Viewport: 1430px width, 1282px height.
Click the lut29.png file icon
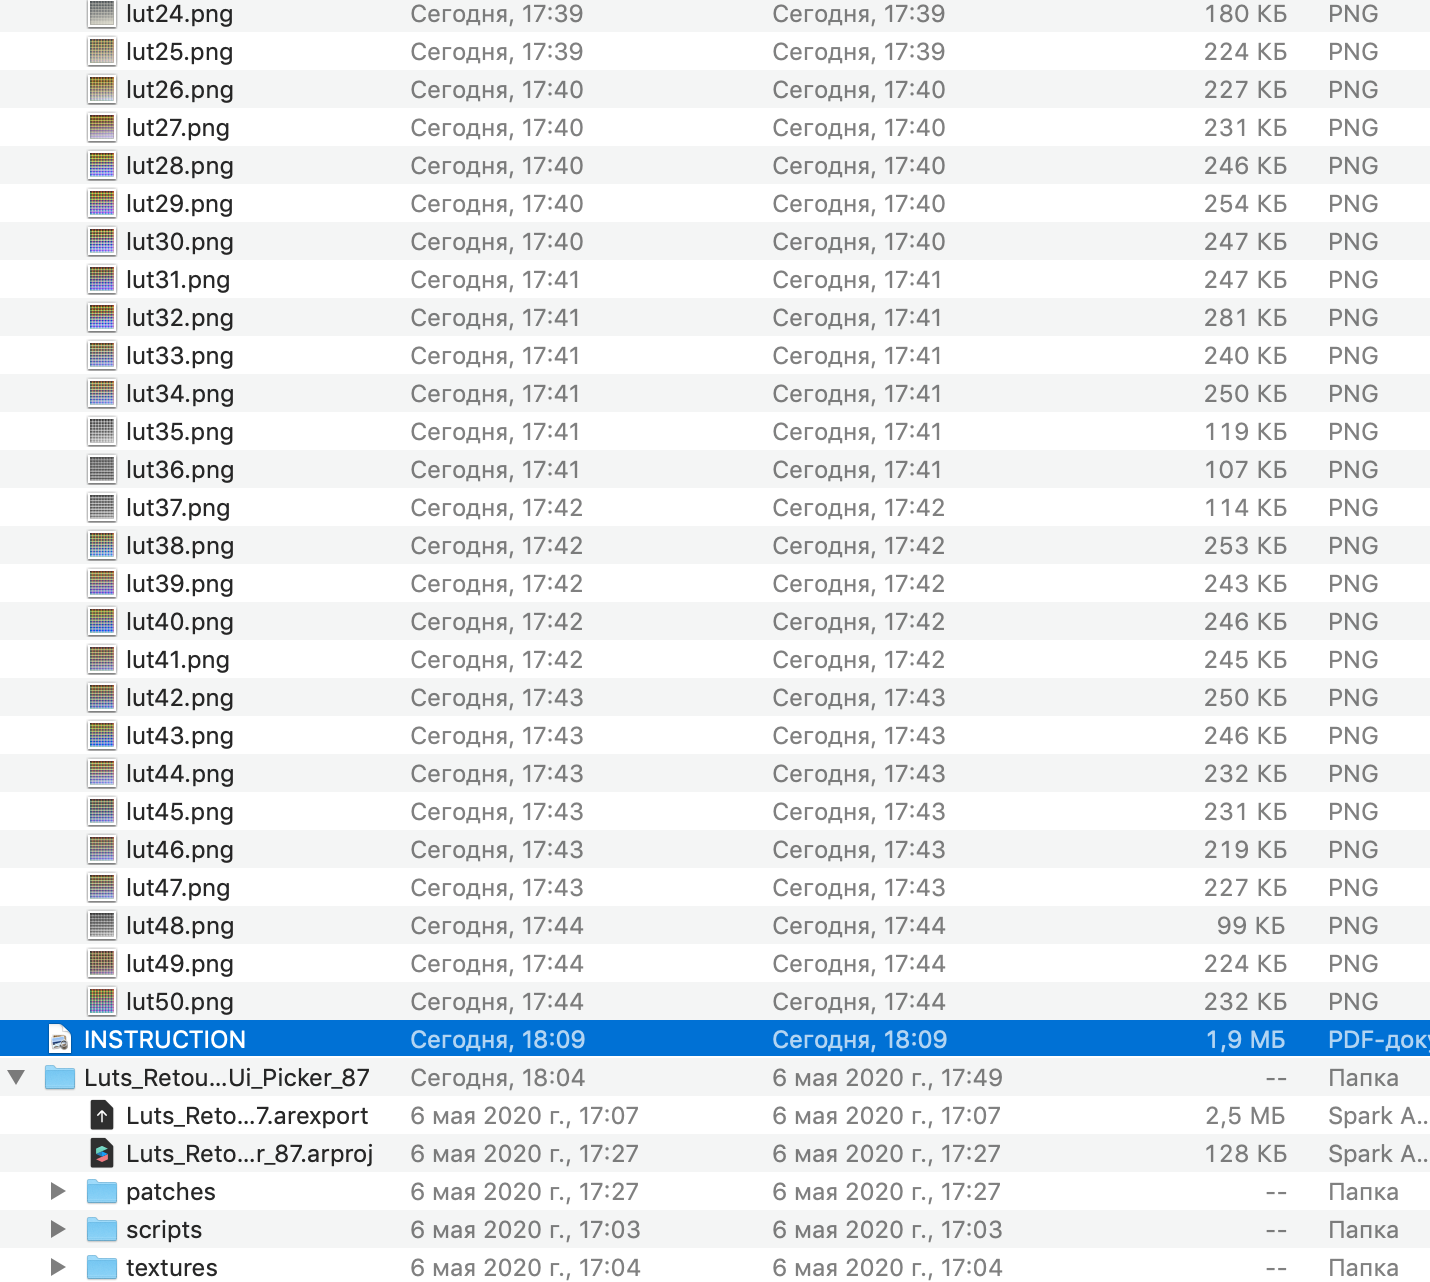pyautogui.click(x=102, y=204)
